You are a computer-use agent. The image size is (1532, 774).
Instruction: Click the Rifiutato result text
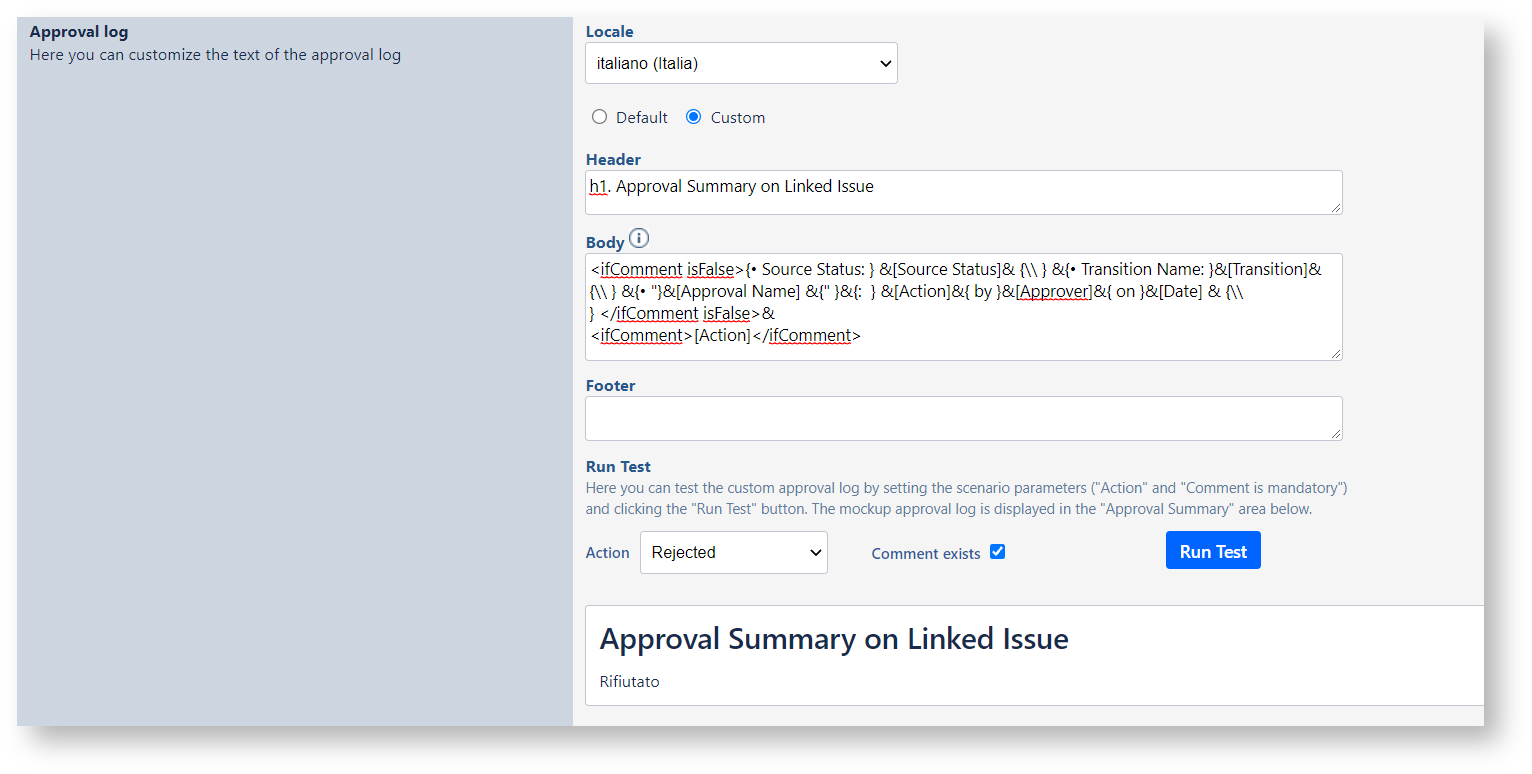pos(629,682)
